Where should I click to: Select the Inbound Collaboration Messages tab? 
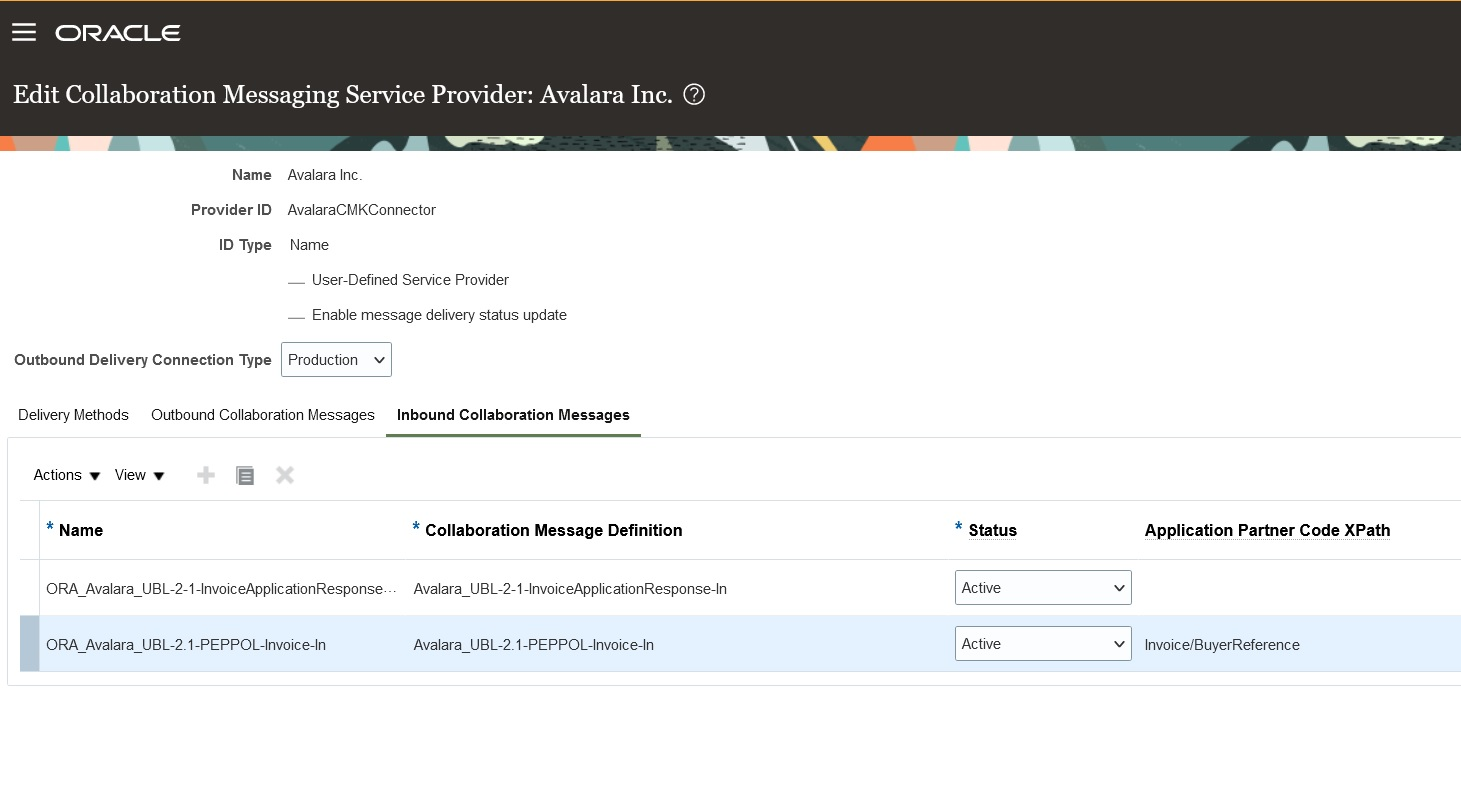512,415
